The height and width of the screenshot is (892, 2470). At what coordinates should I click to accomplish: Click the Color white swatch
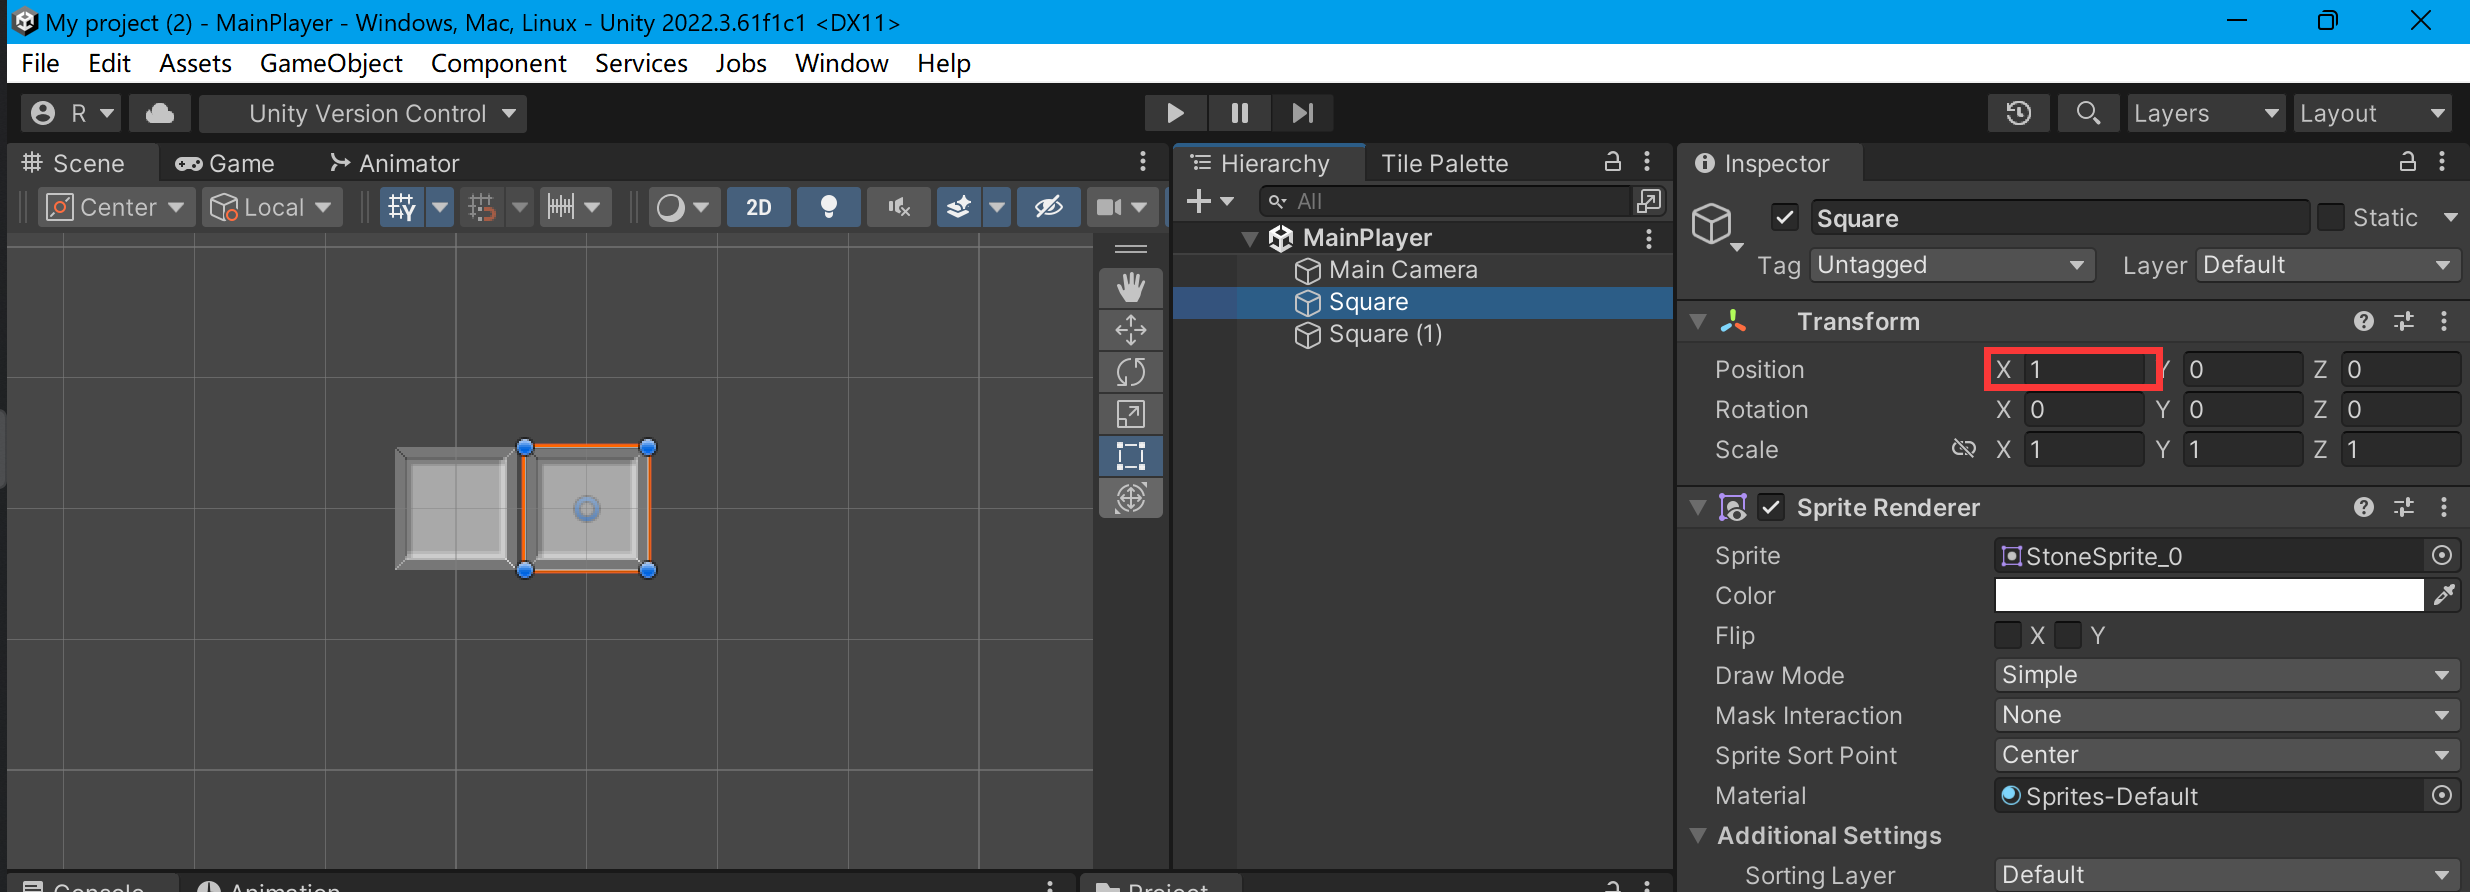(x=2209, y=595)
